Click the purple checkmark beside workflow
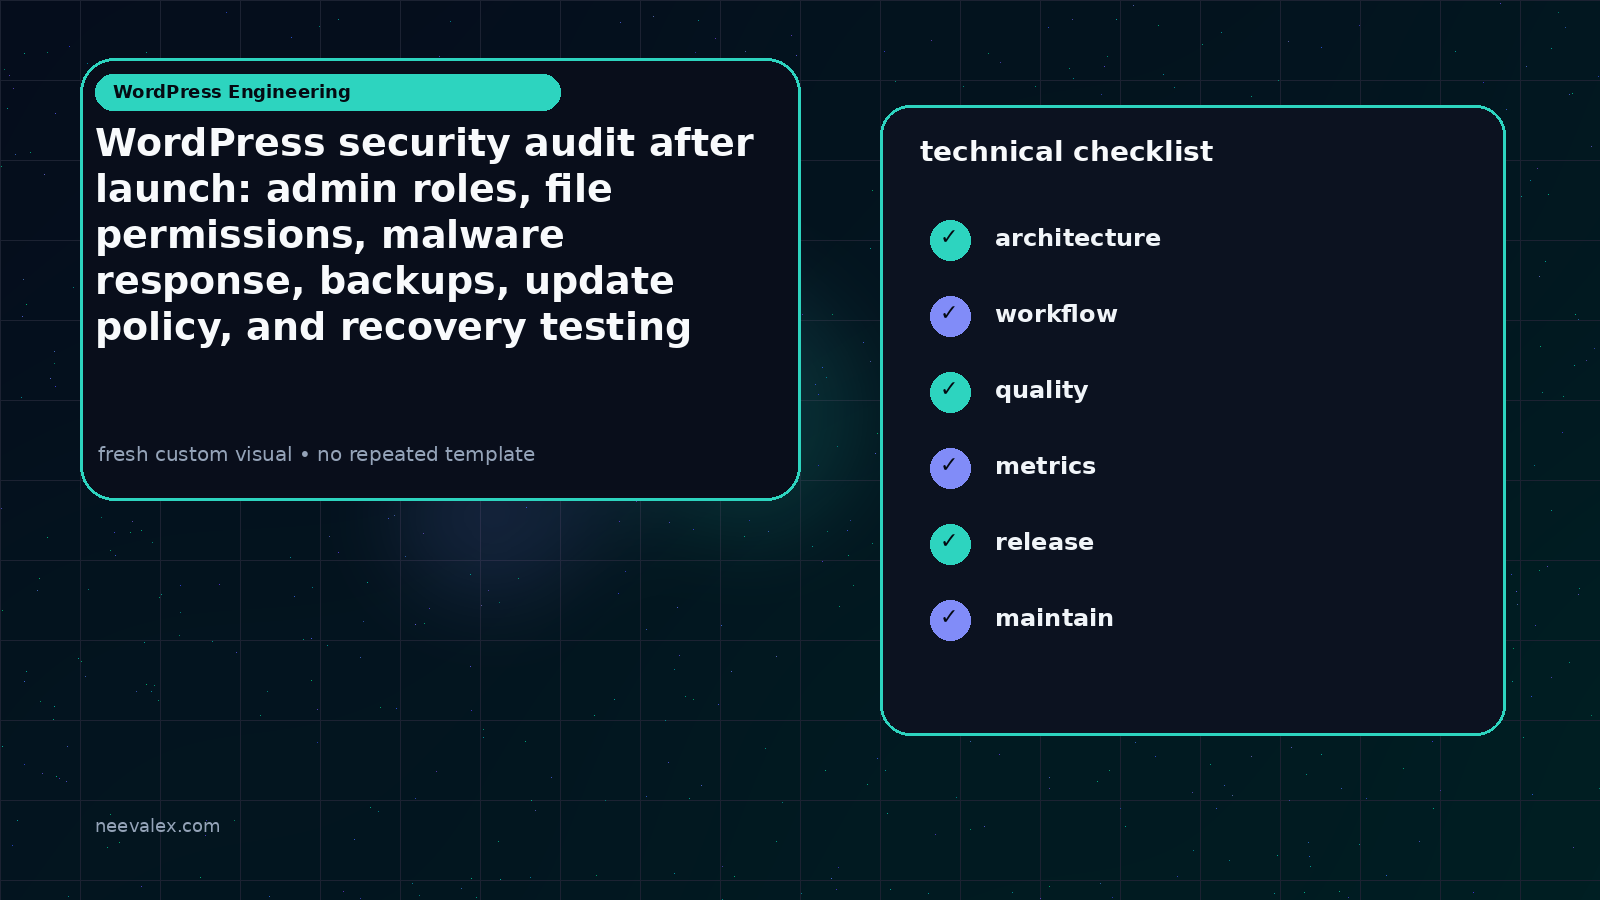The height and width of the screenshot is (900, 1600). point(950,316)
